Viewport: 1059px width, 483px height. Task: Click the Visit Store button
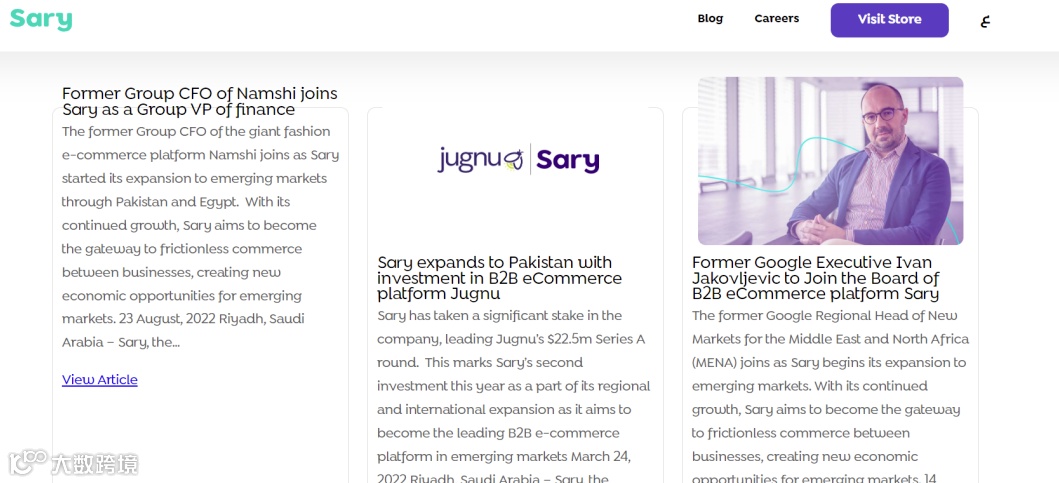[x=889, y=20]
